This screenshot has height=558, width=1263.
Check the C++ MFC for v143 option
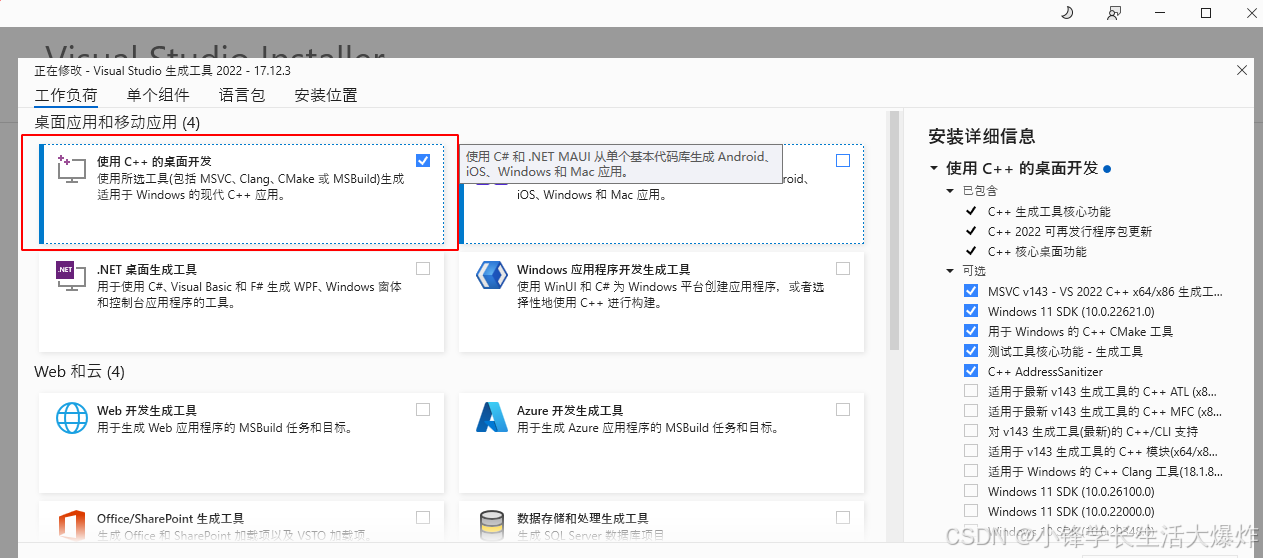click(971, 411)
